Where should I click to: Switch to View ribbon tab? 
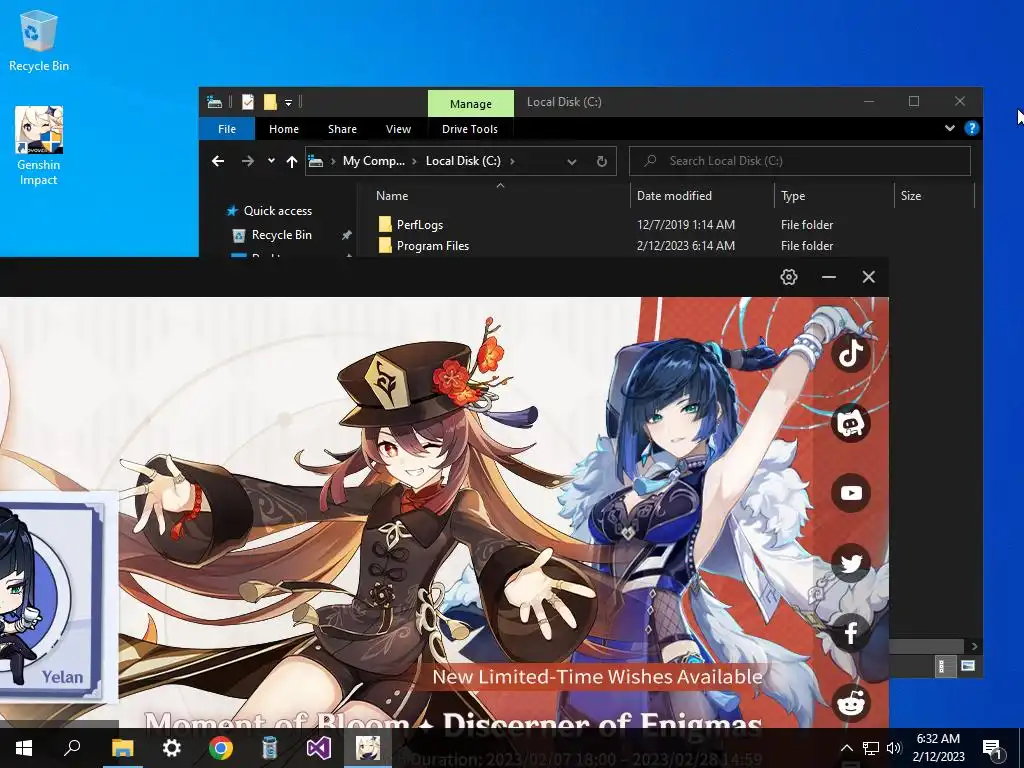[398, 129]
